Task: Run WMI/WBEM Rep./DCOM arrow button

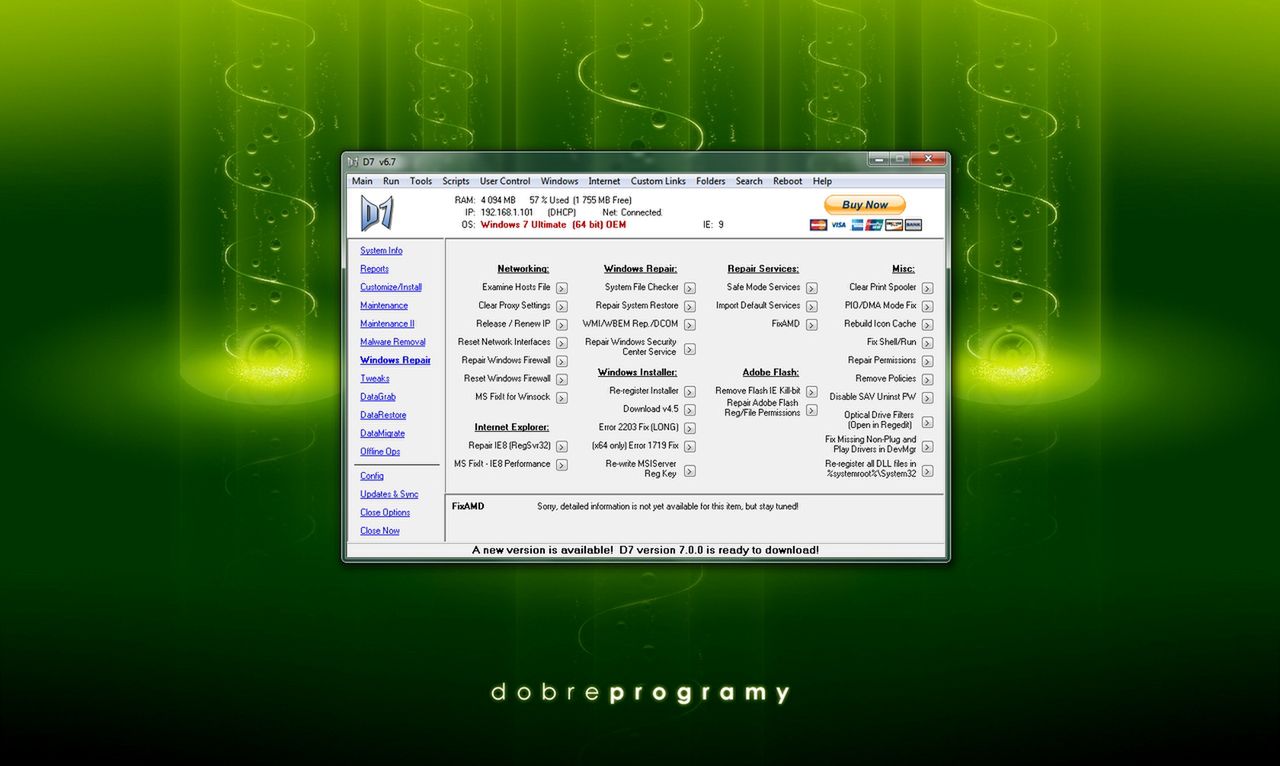Action: click(689, 325)
